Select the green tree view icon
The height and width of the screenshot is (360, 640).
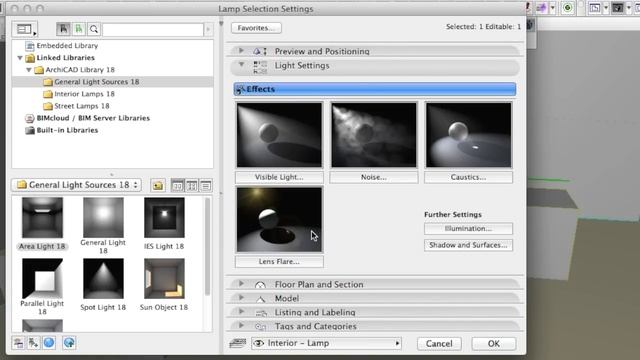78,29
